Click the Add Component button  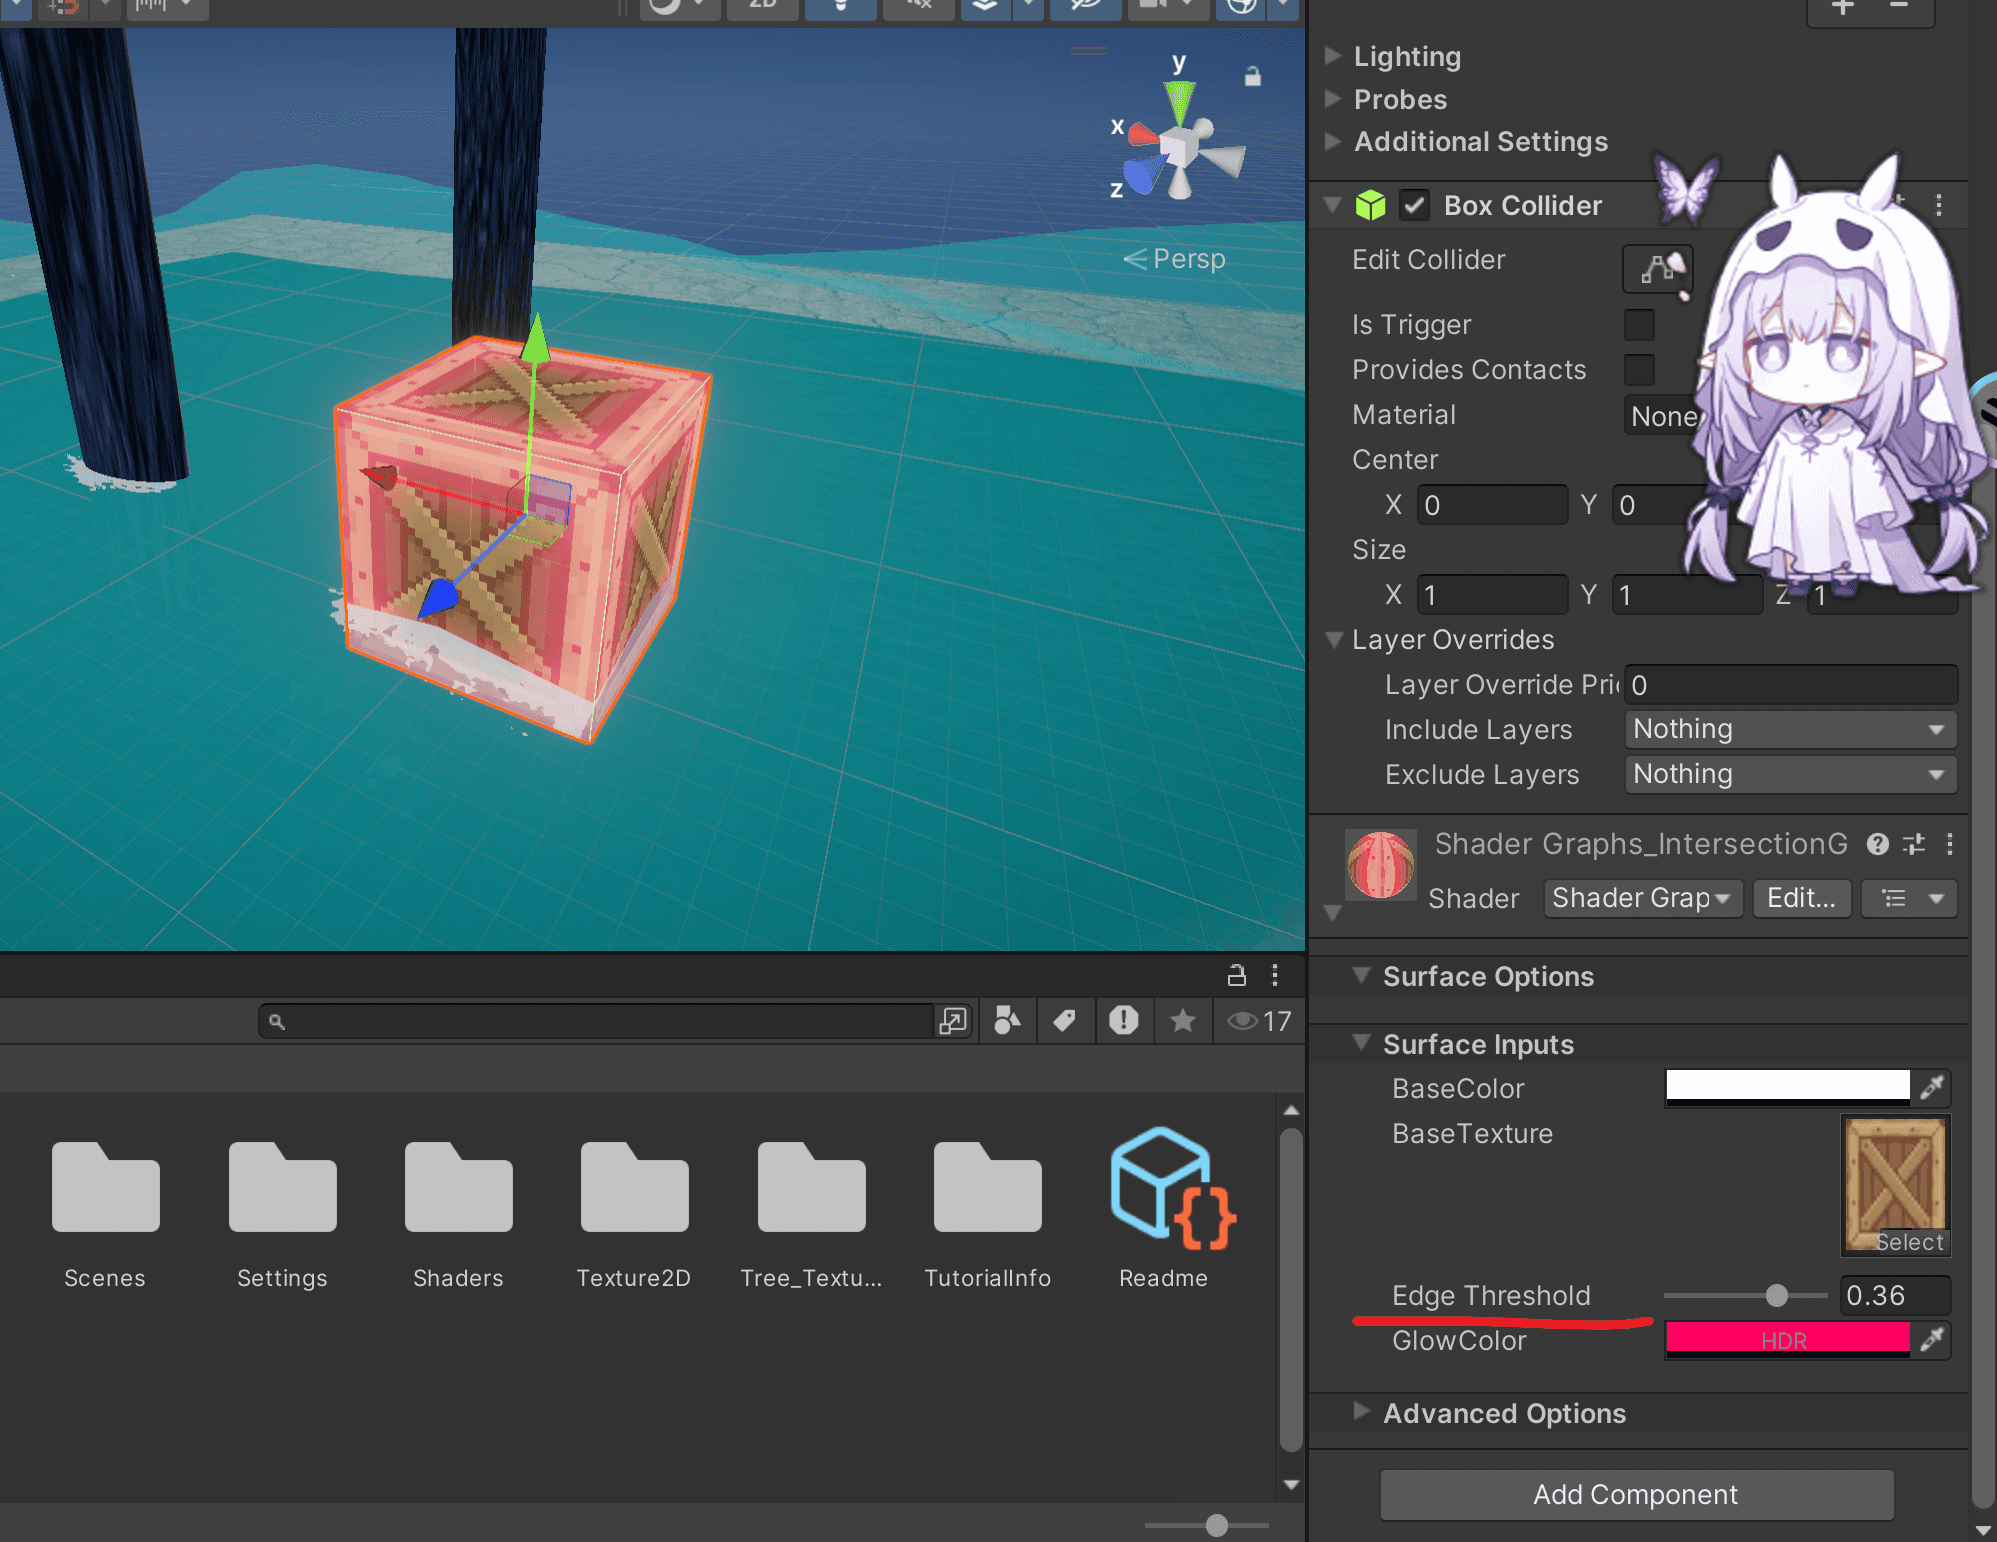(x=1637, y=1495)
